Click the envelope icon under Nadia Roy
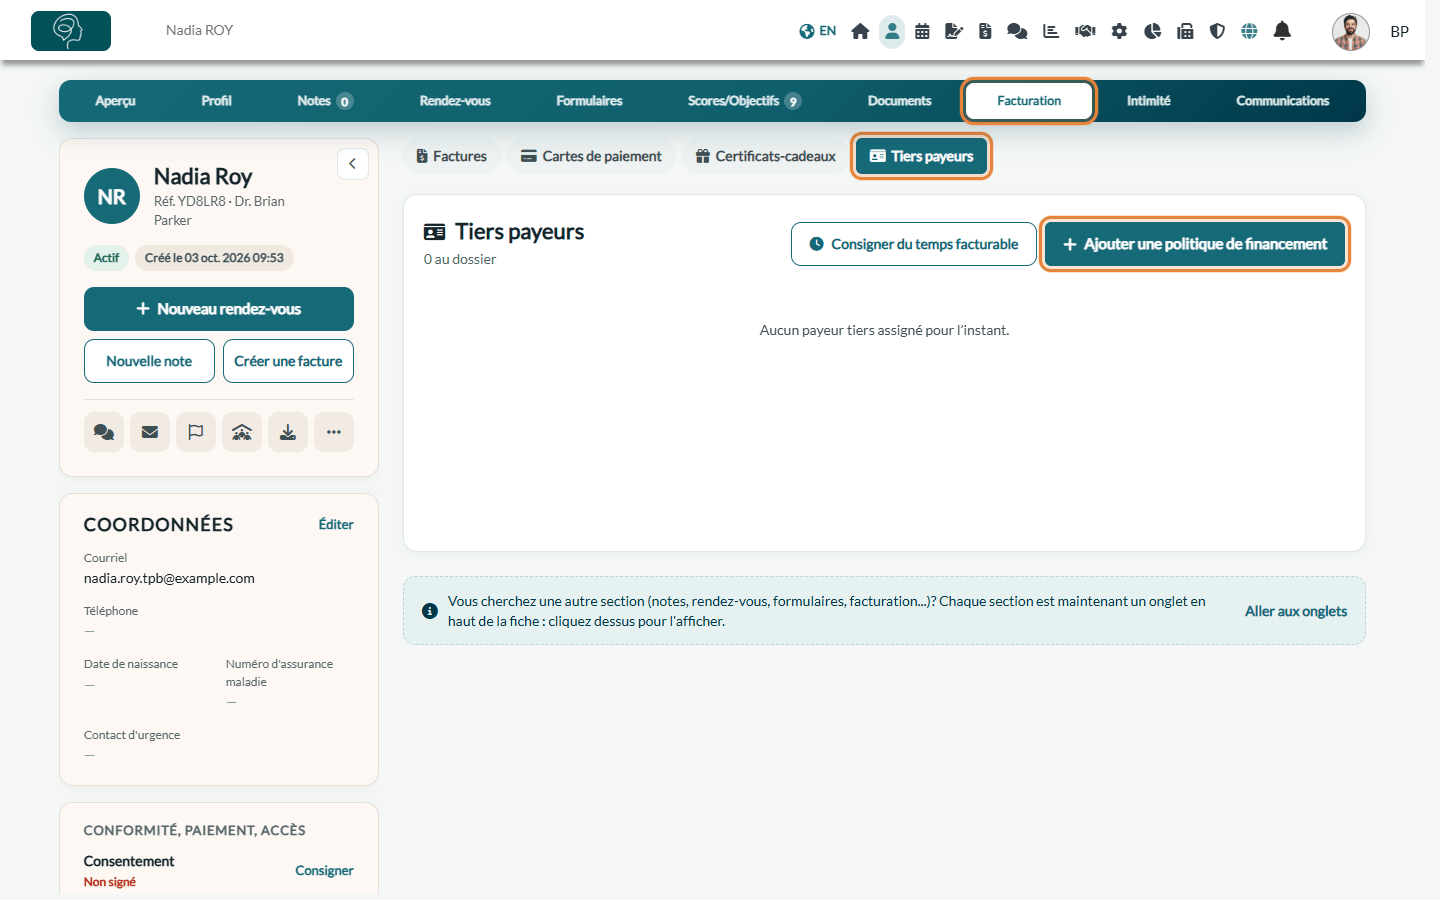The height and width of the screenshot is (900, 1440). pyautogui.click(x=150, y=432)
